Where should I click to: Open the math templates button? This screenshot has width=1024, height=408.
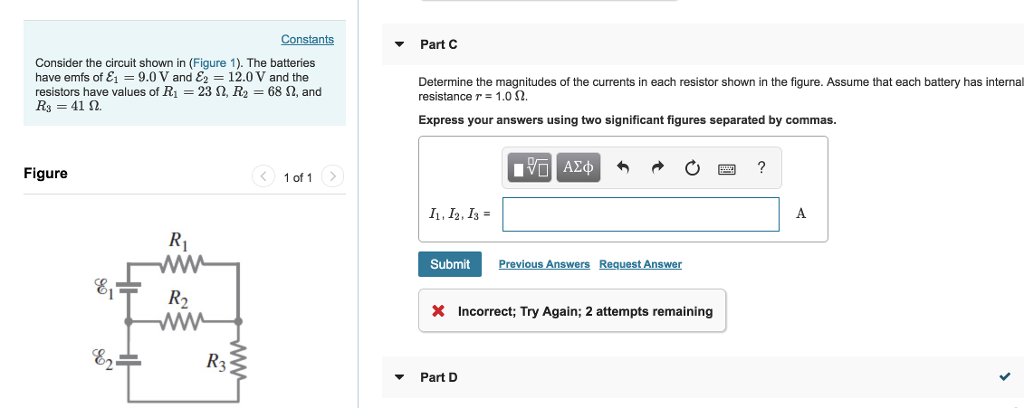coord(530,168)
